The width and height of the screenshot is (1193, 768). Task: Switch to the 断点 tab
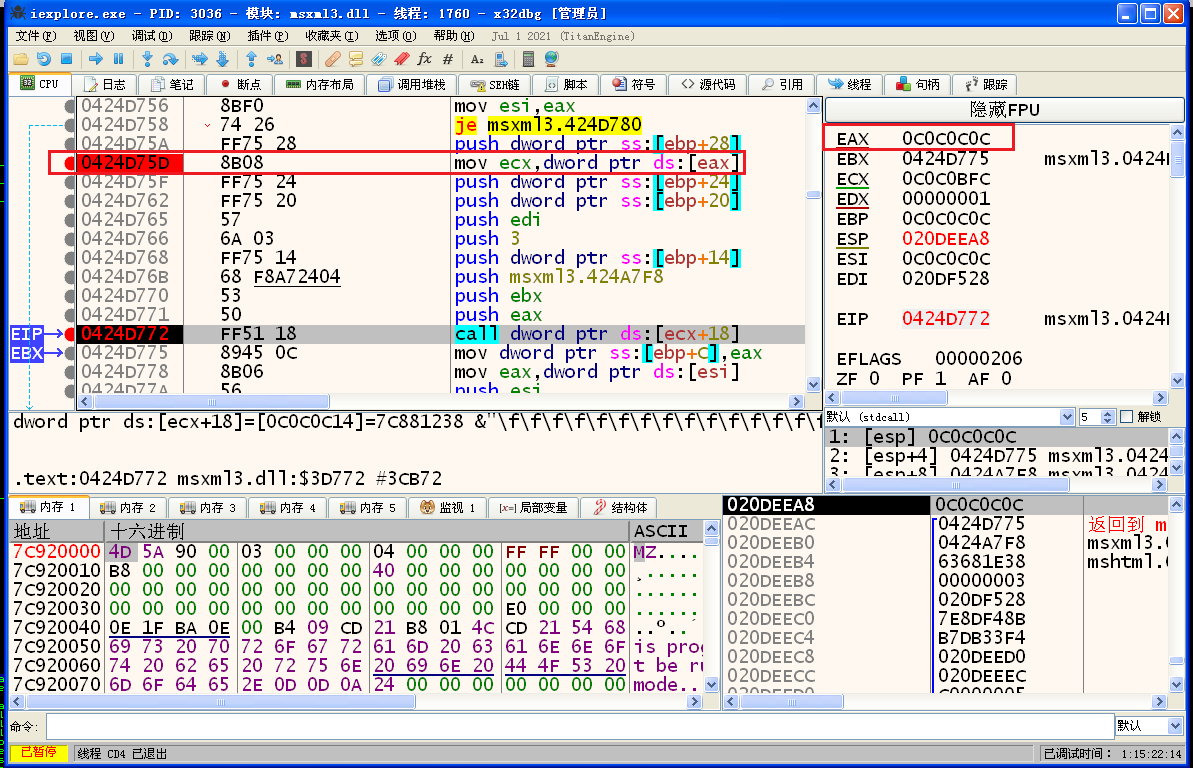point(240,85)
